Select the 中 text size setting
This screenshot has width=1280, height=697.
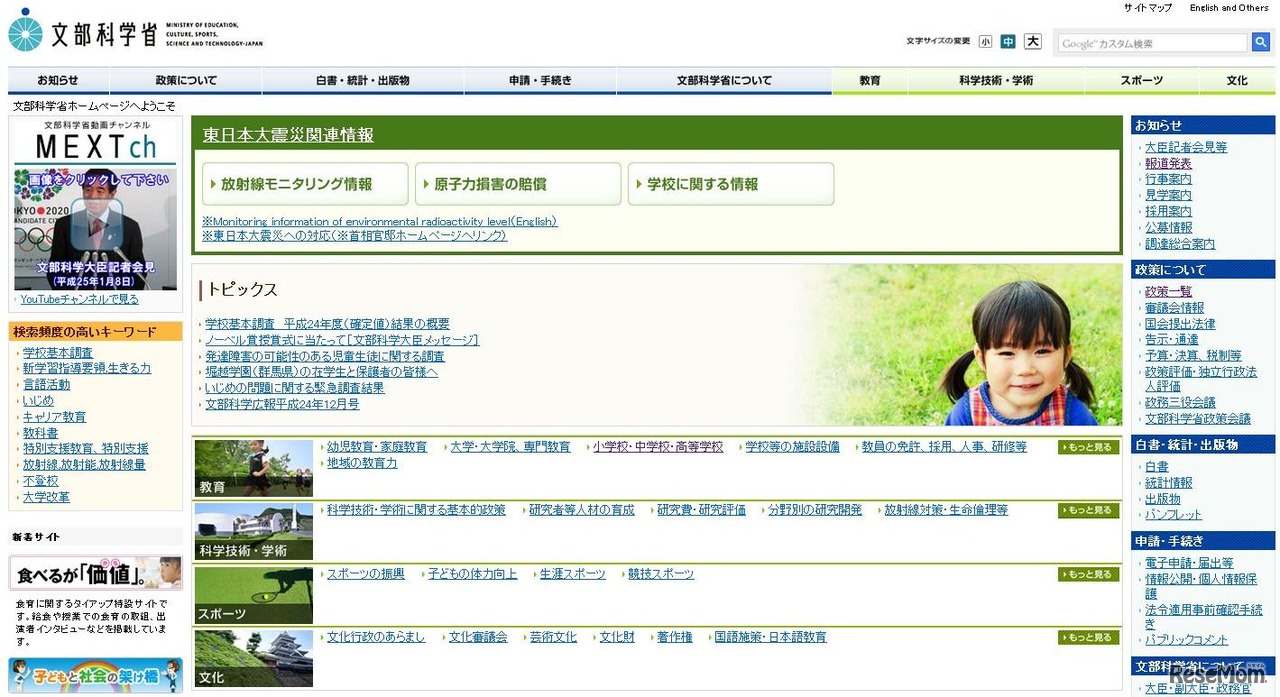coord(1008,41)
